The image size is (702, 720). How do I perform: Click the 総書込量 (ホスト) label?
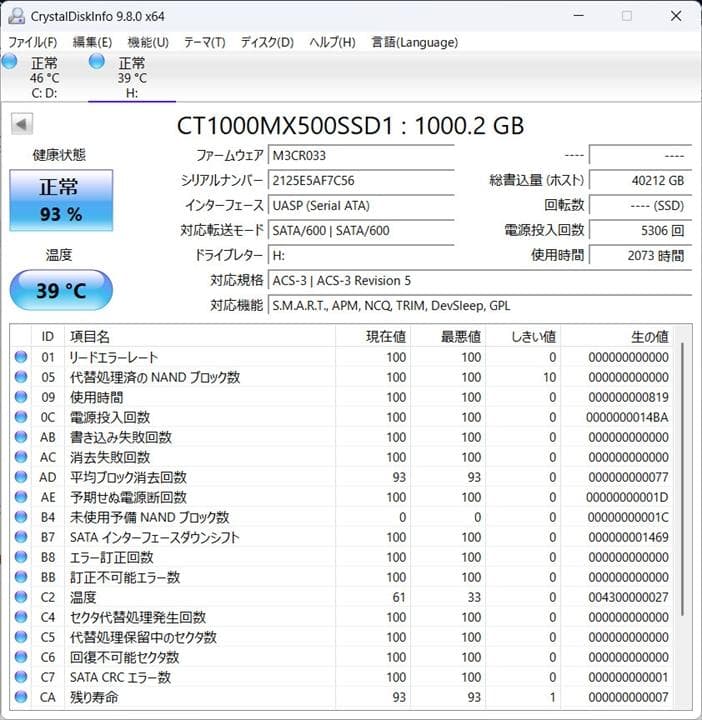pyautogui.click(x=537, y=180)
